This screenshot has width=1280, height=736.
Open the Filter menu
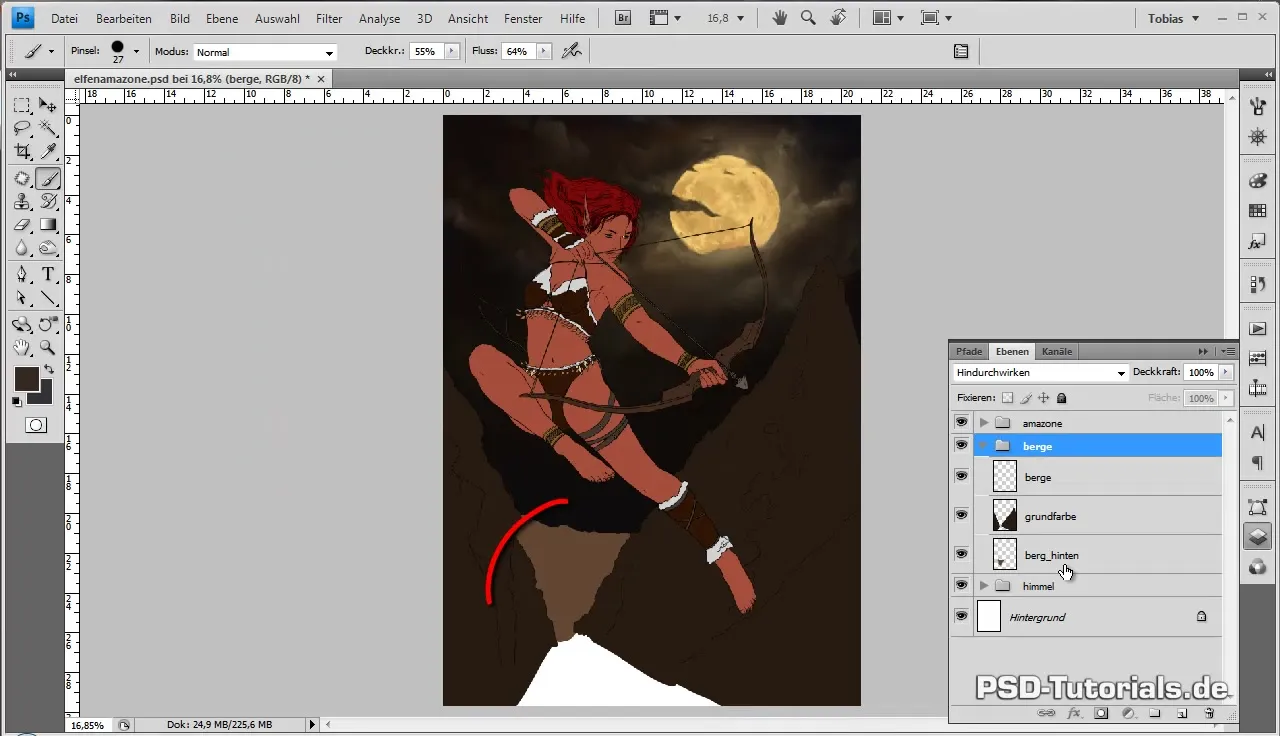pyautogui.click(x=329, y=19)
